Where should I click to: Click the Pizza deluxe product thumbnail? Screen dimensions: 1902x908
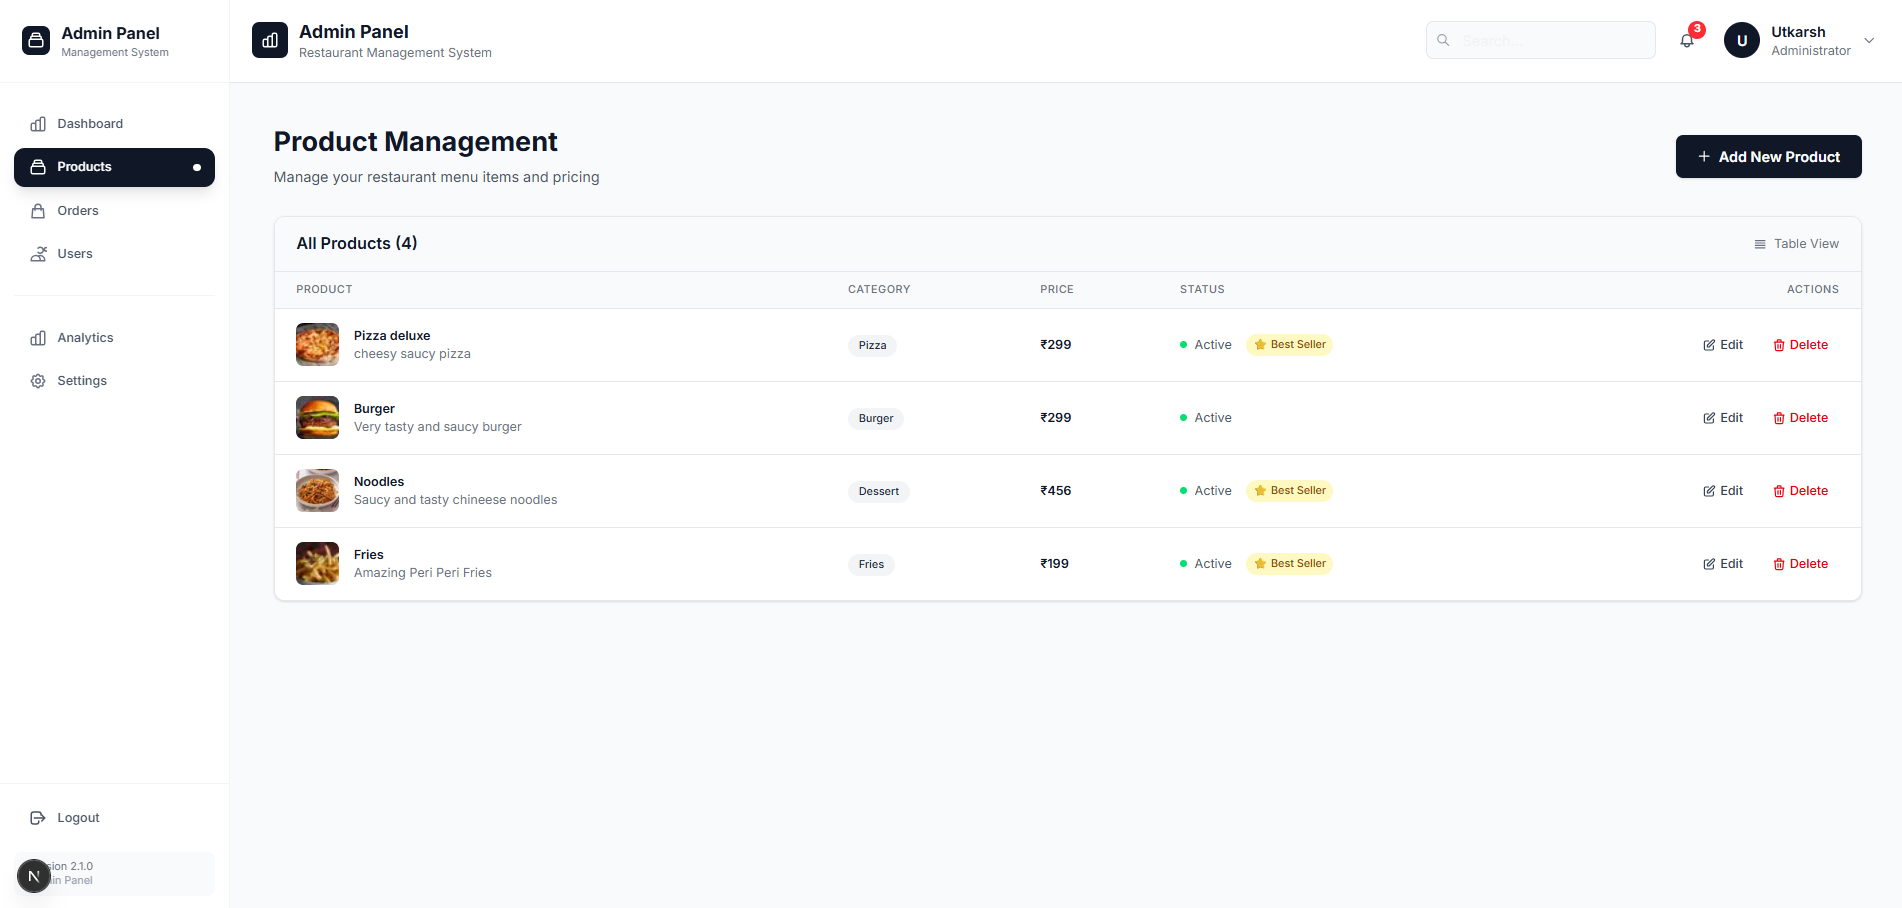pos(317,345)
